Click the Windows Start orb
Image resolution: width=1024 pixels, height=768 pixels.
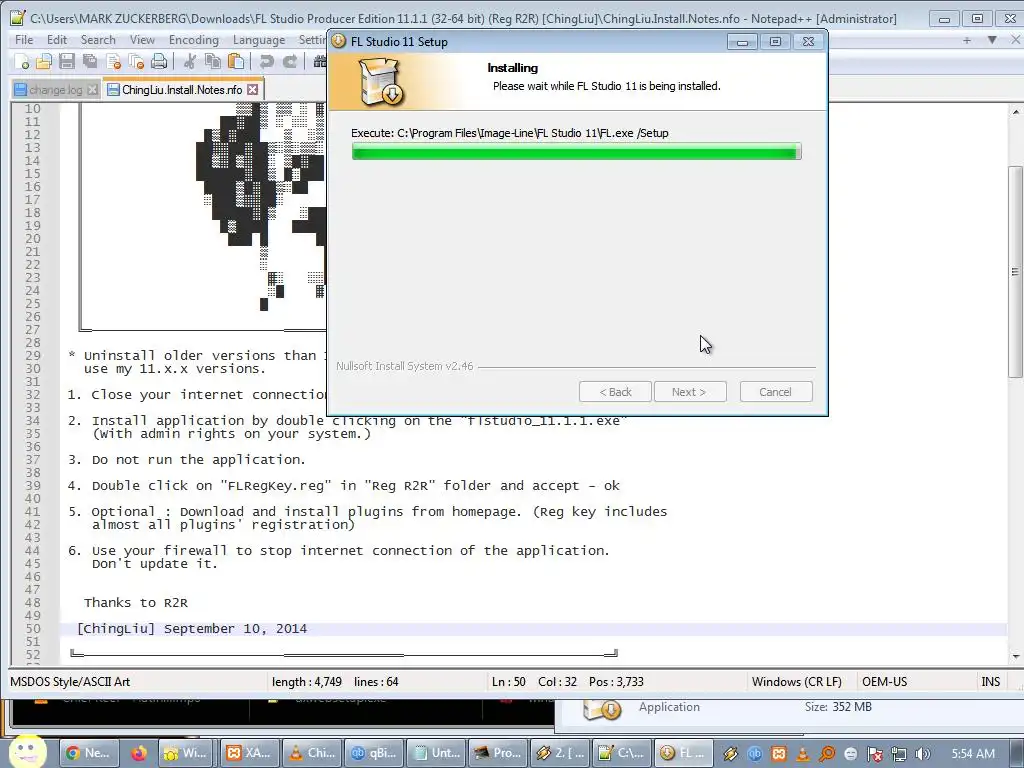pos(27,752)
